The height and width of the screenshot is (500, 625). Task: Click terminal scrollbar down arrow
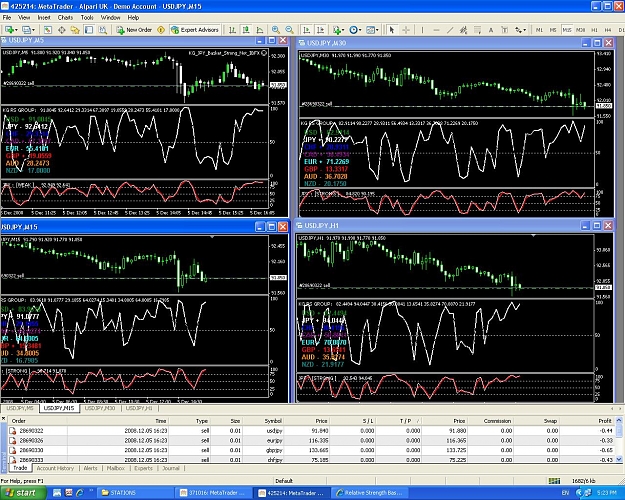(x=619, y=459)
